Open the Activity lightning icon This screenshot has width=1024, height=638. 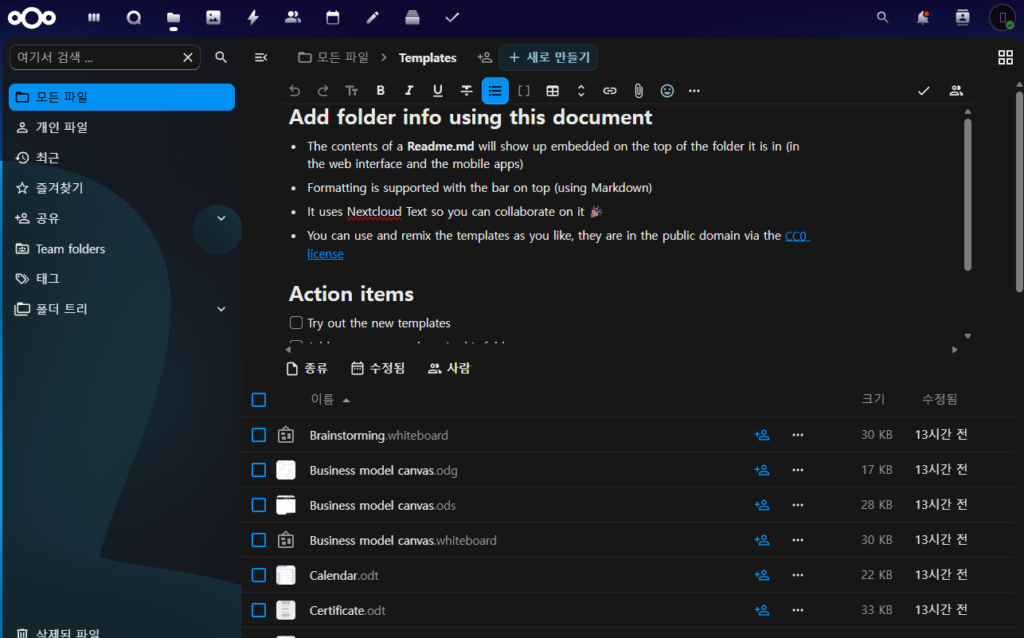coord(253,17)
